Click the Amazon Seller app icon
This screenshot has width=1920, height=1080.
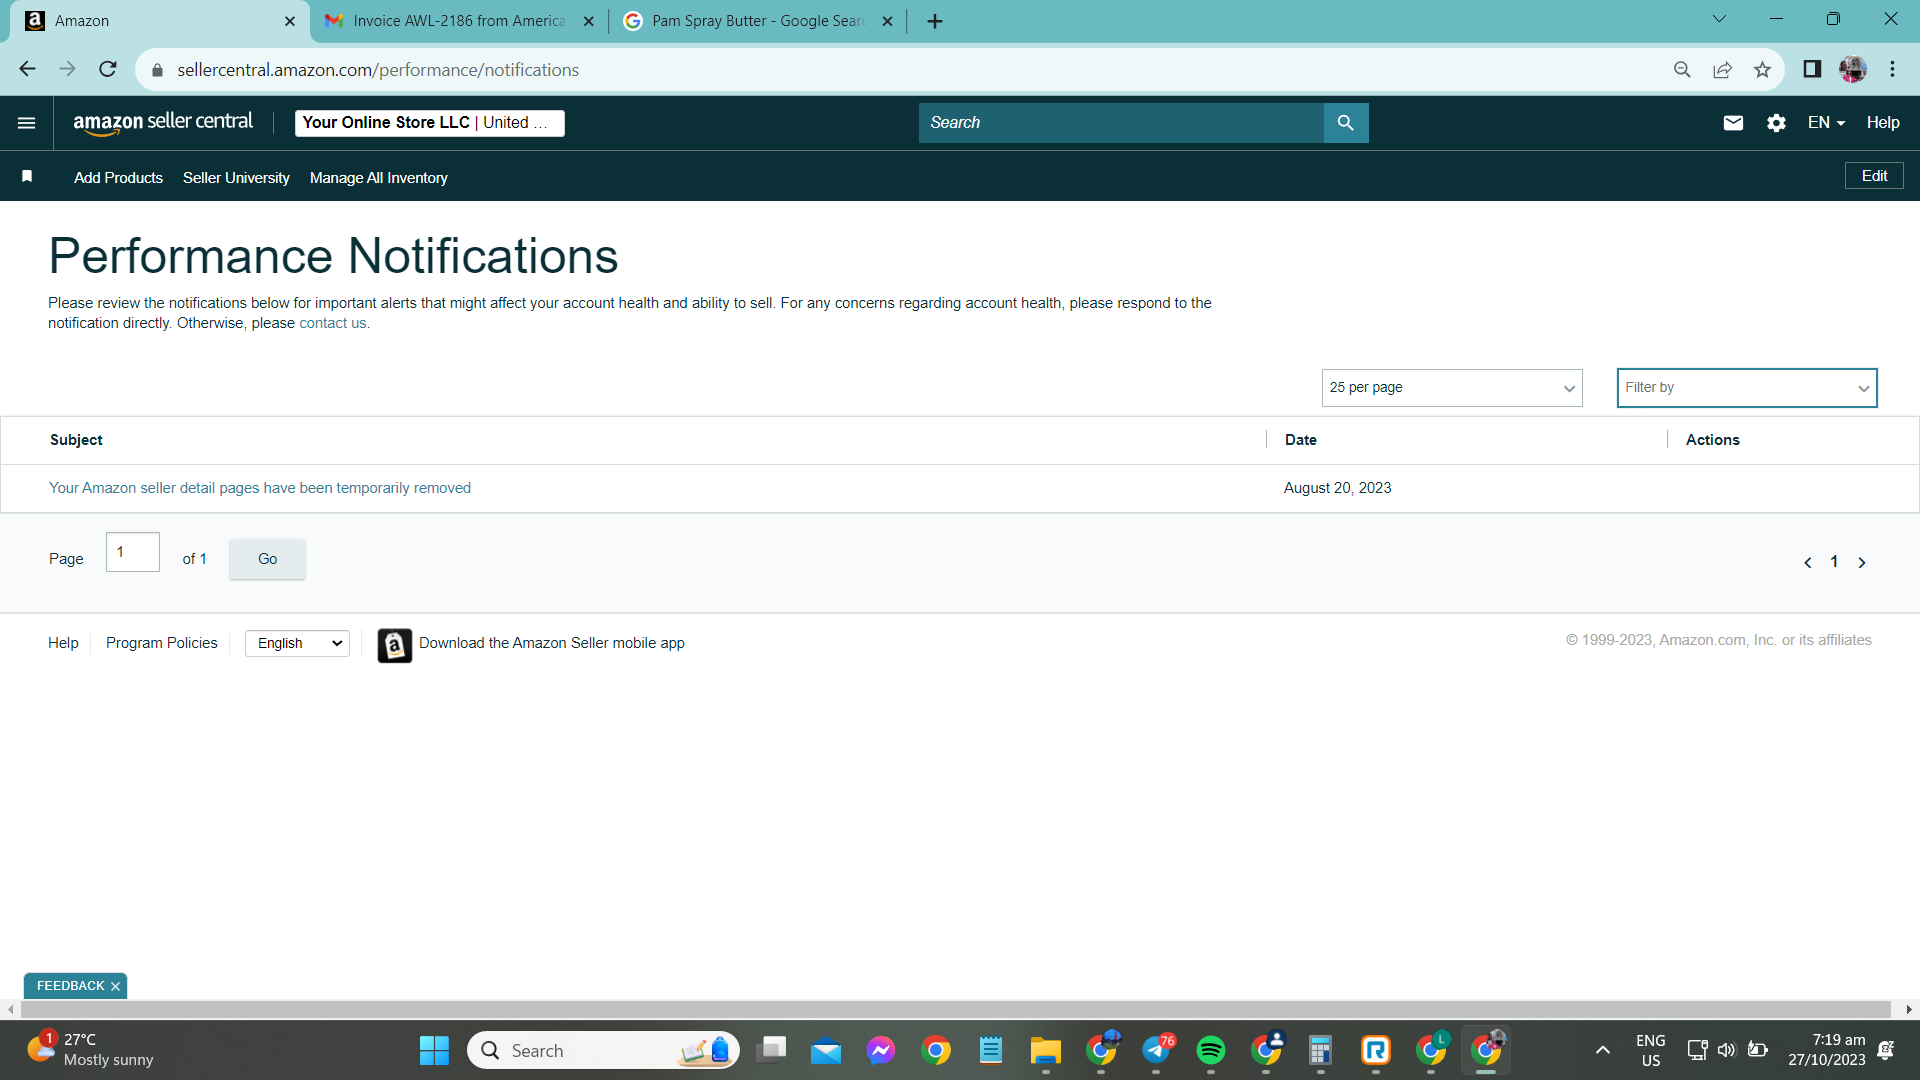coord(394,645)
